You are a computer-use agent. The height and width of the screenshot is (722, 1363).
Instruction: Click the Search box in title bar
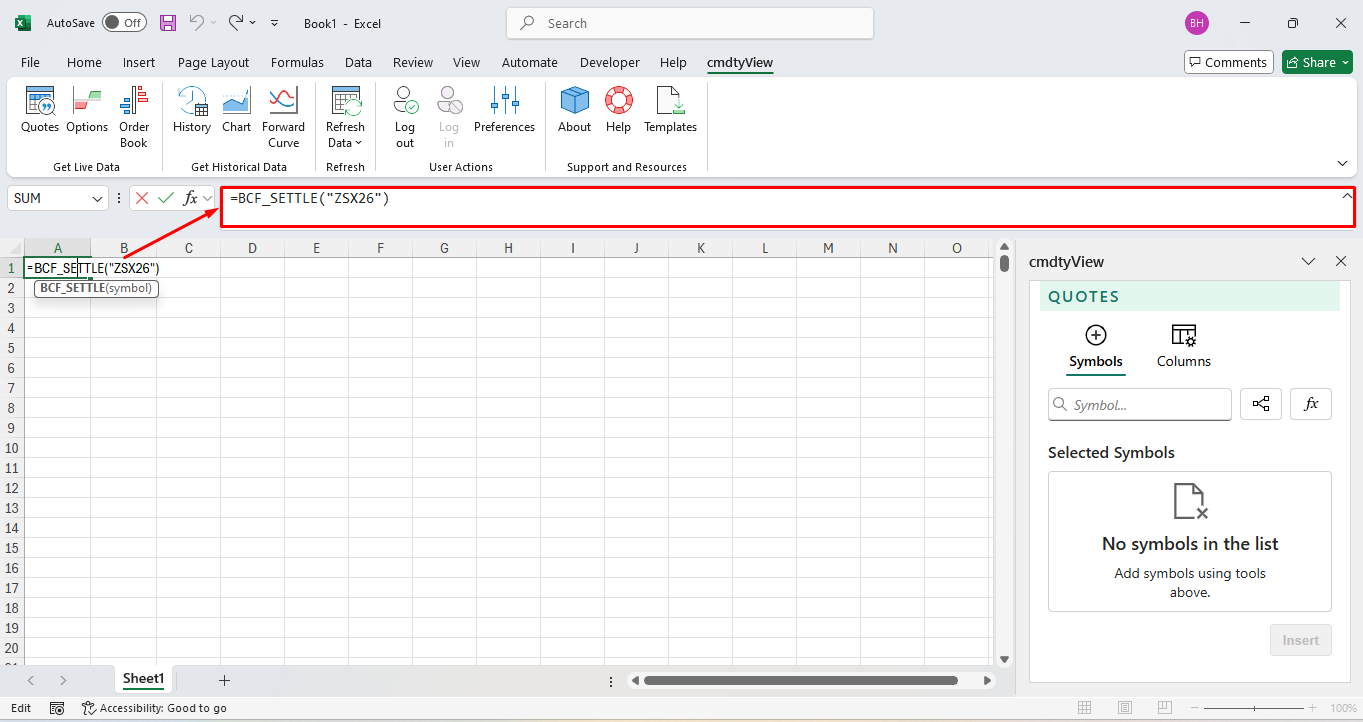(690, 23)
